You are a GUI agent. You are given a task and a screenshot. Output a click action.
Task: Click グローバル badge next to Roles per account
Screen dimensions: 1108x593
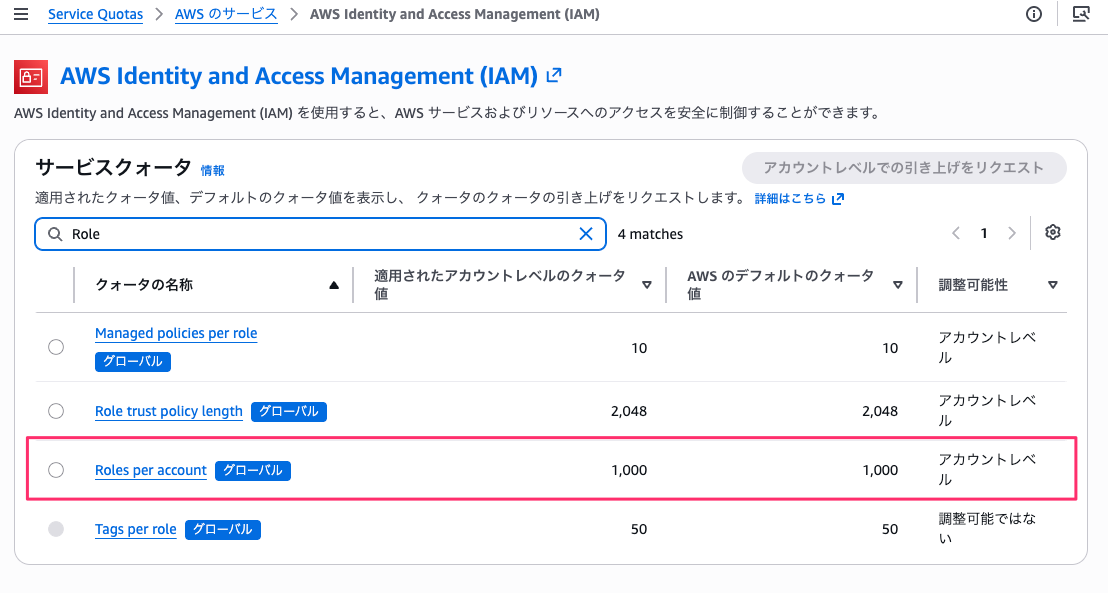(x=253, y=471)
